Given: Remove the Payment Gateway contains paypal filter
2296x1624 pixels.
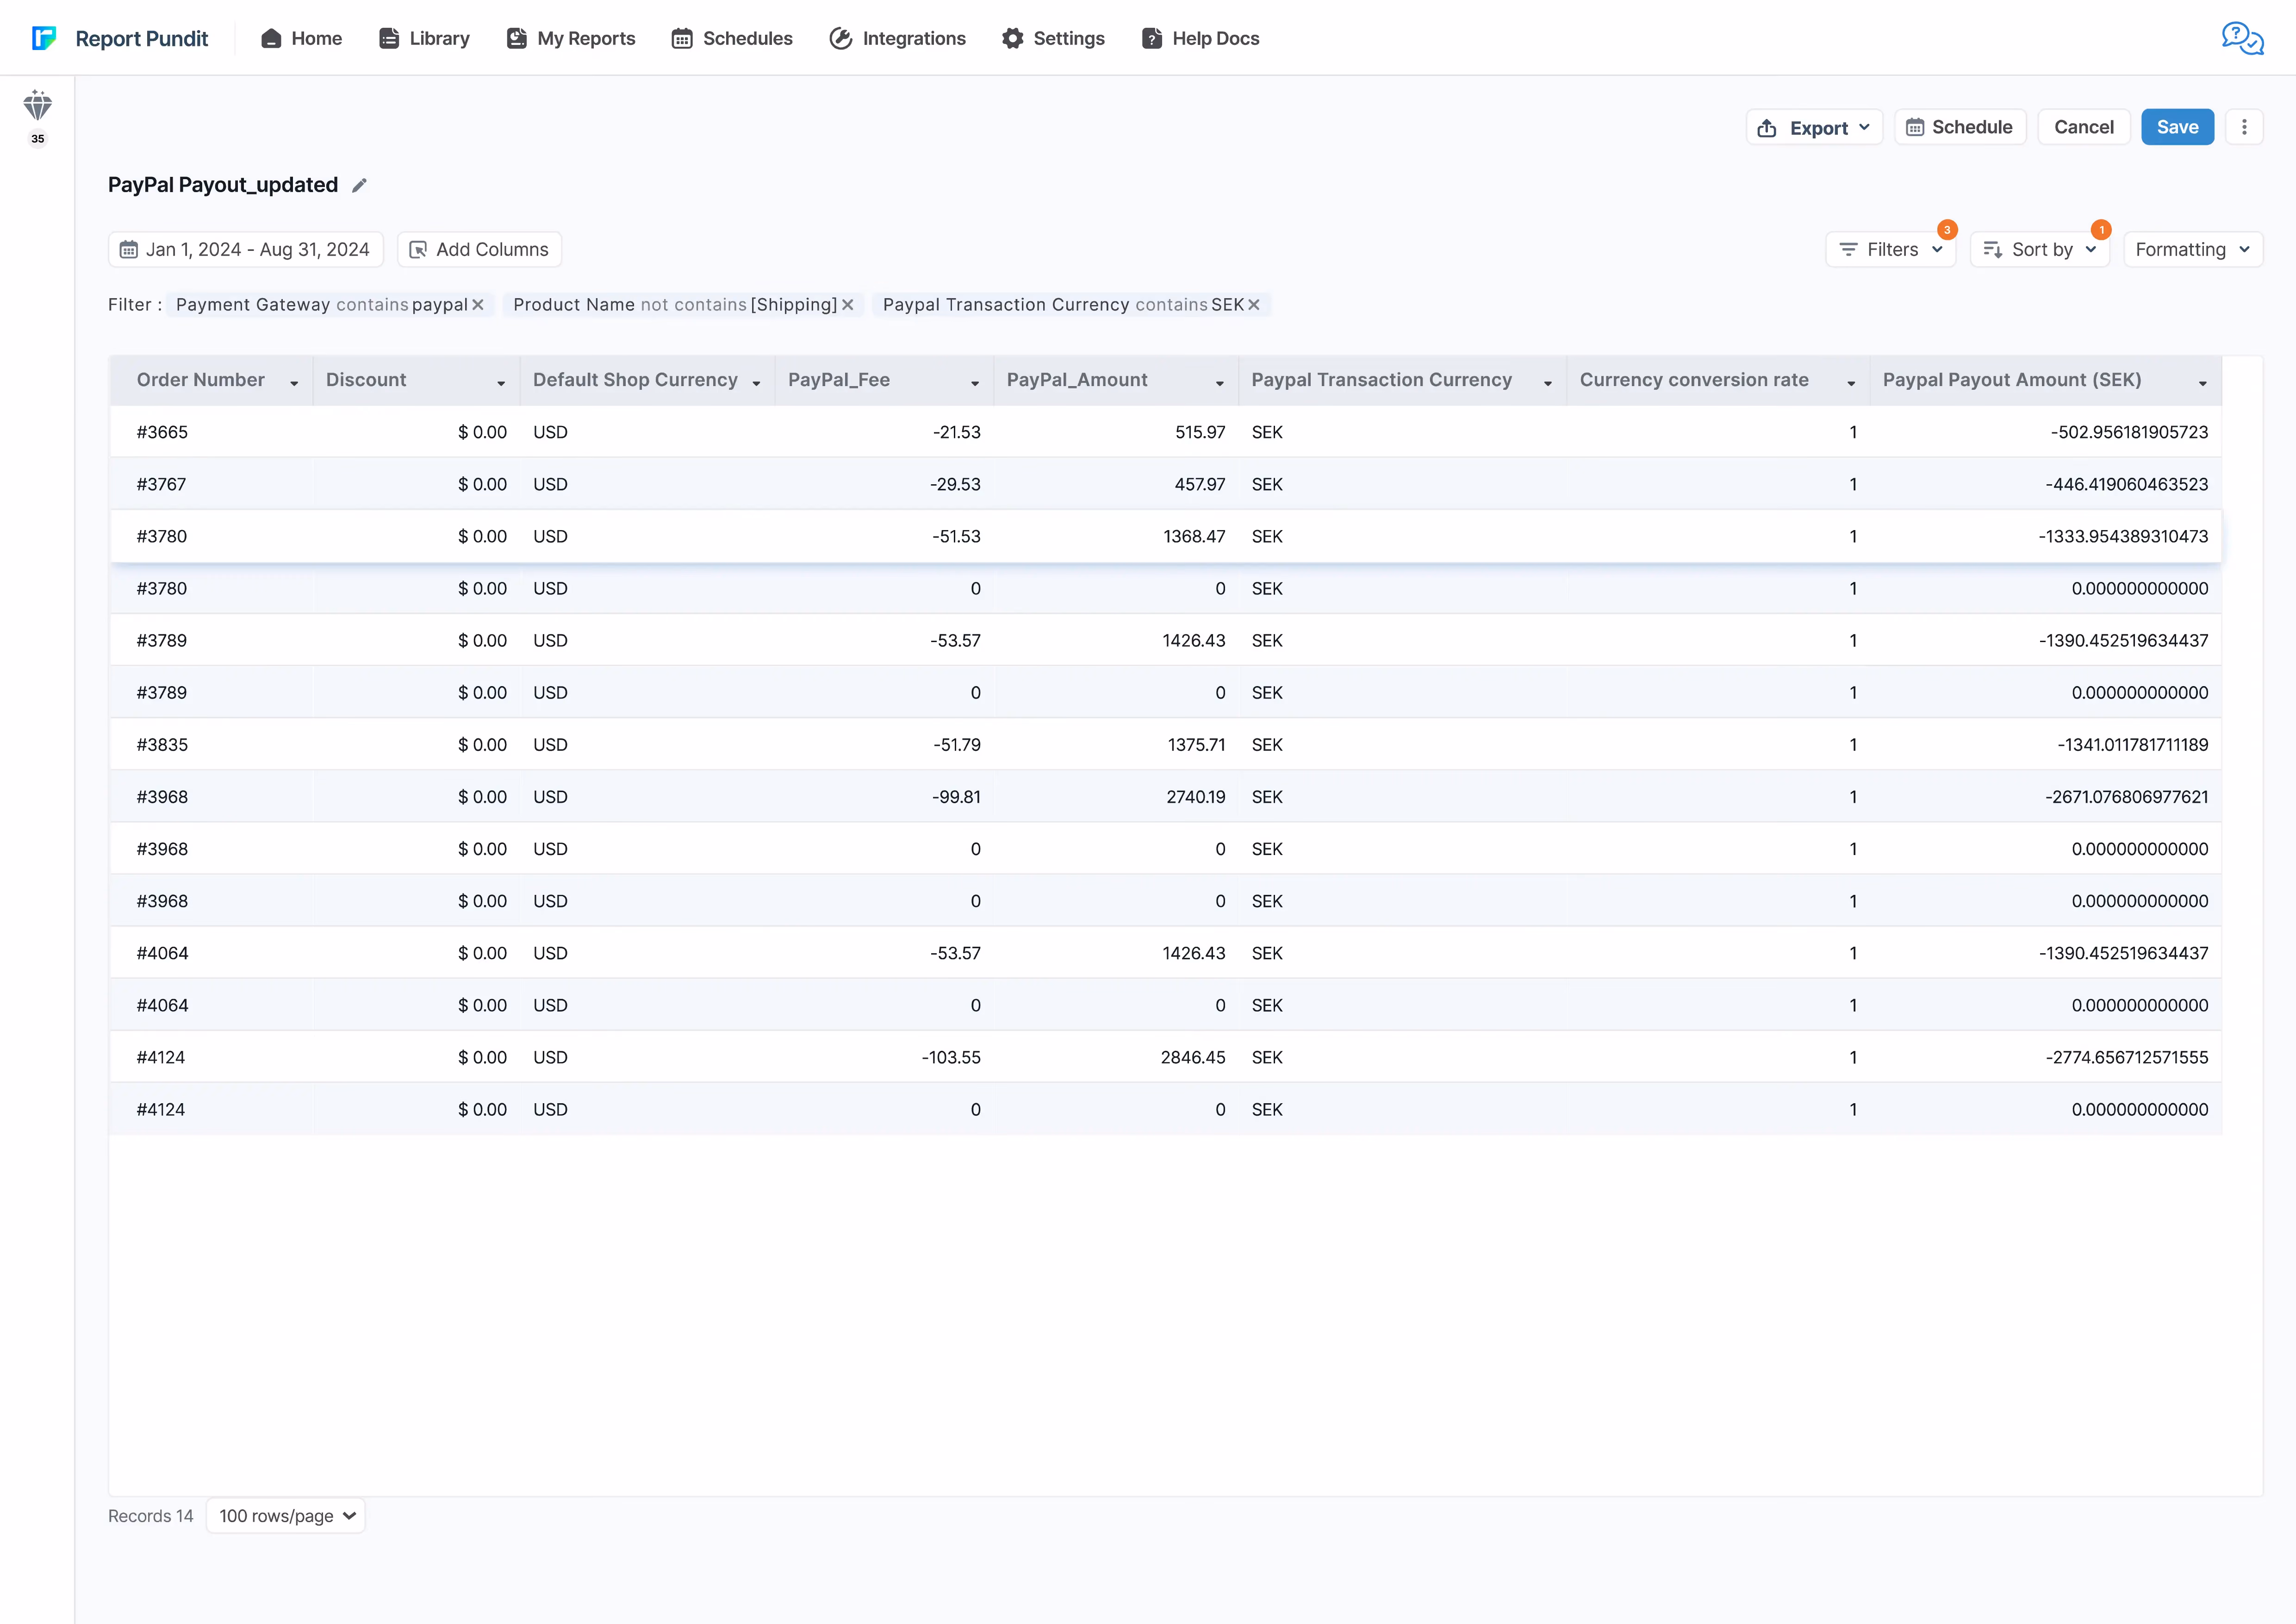Looking at the screenshot, I should point(478,305).
